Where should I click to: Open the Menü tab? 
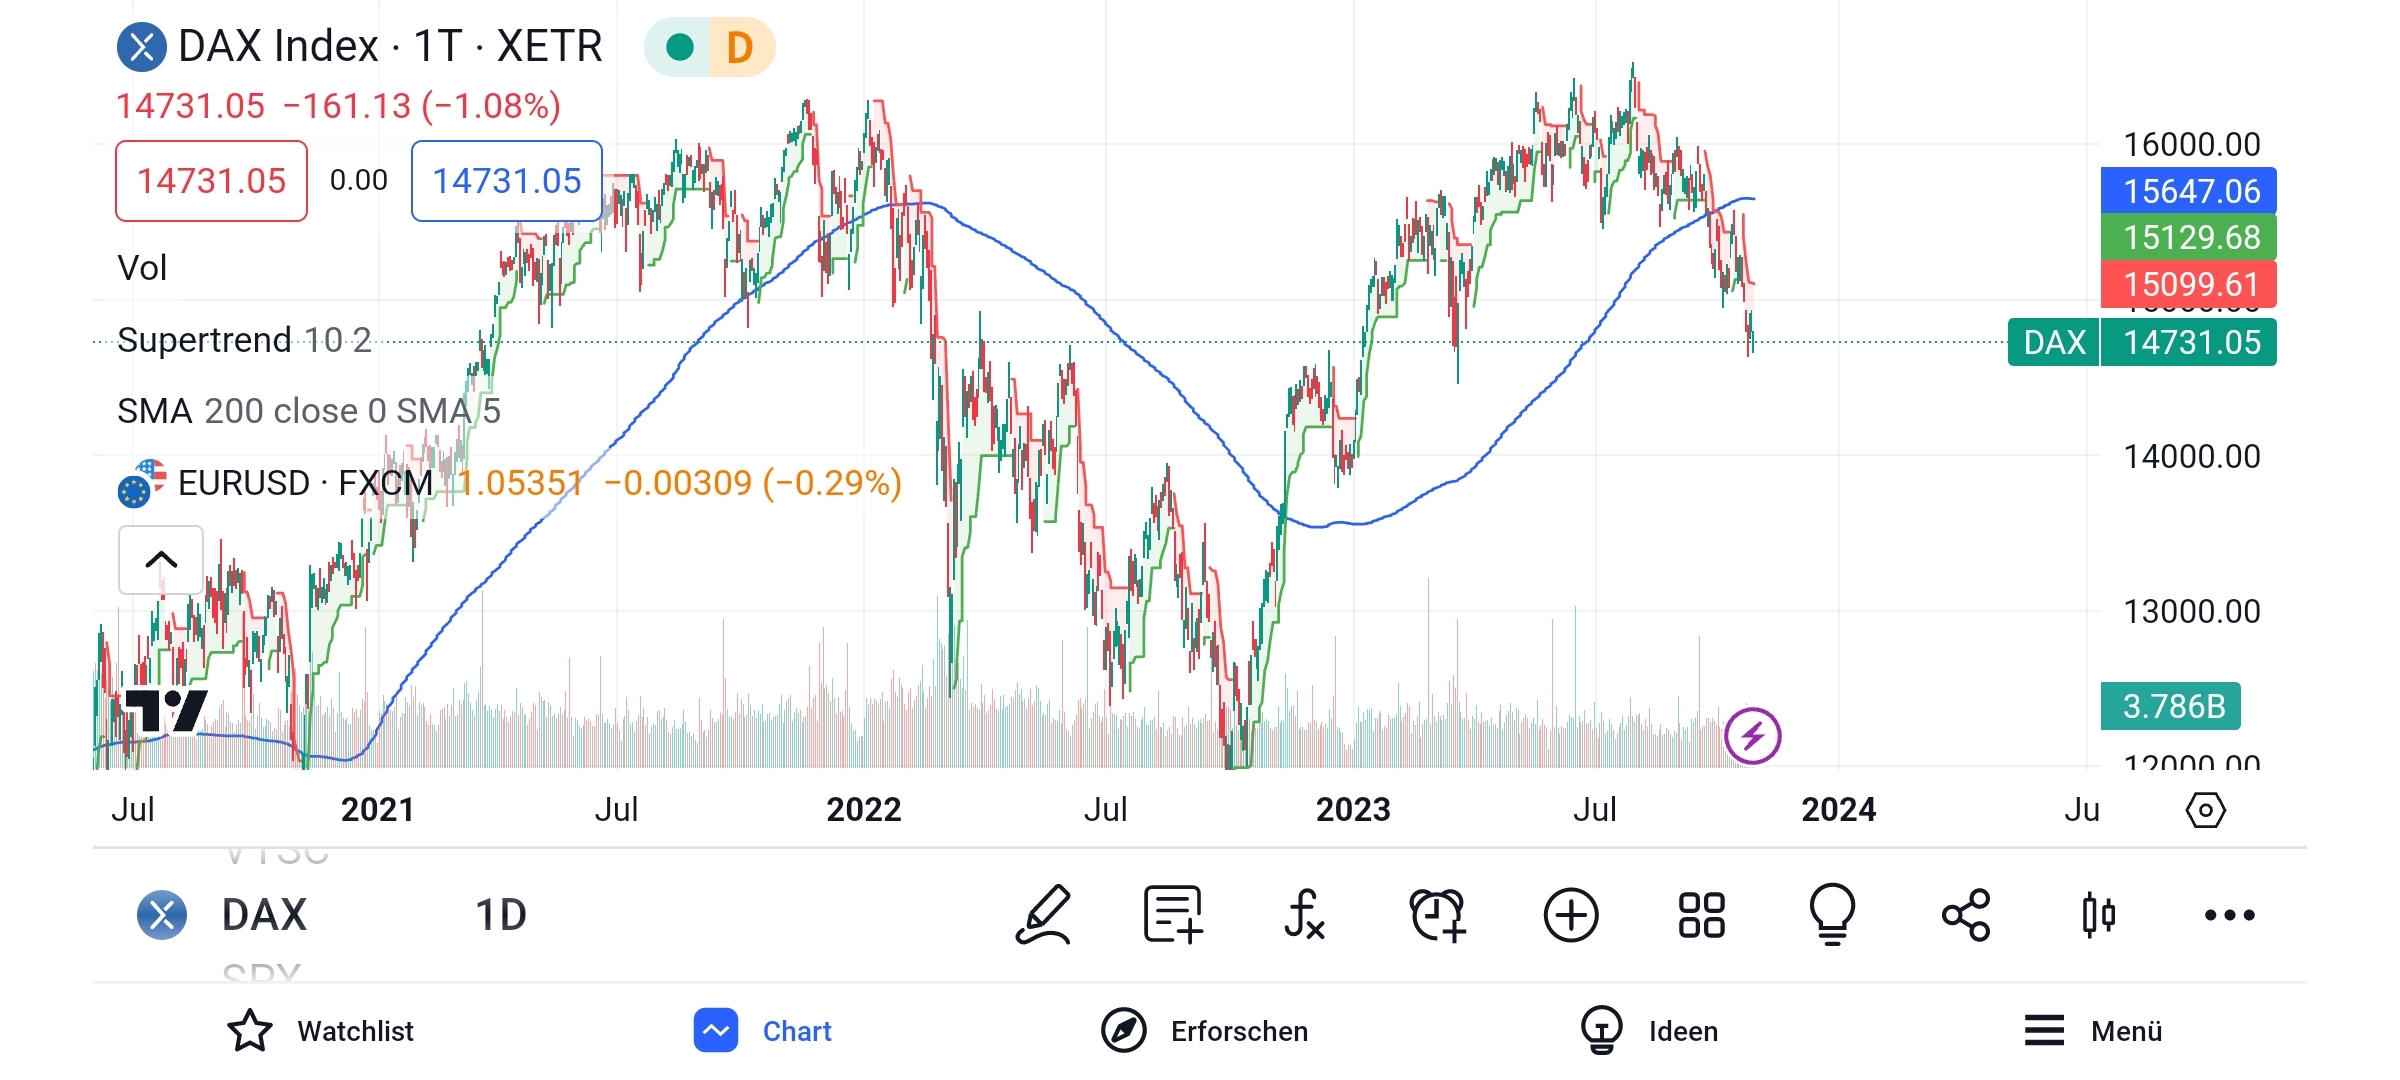pyautogui.click(x=2093, y=1031)
